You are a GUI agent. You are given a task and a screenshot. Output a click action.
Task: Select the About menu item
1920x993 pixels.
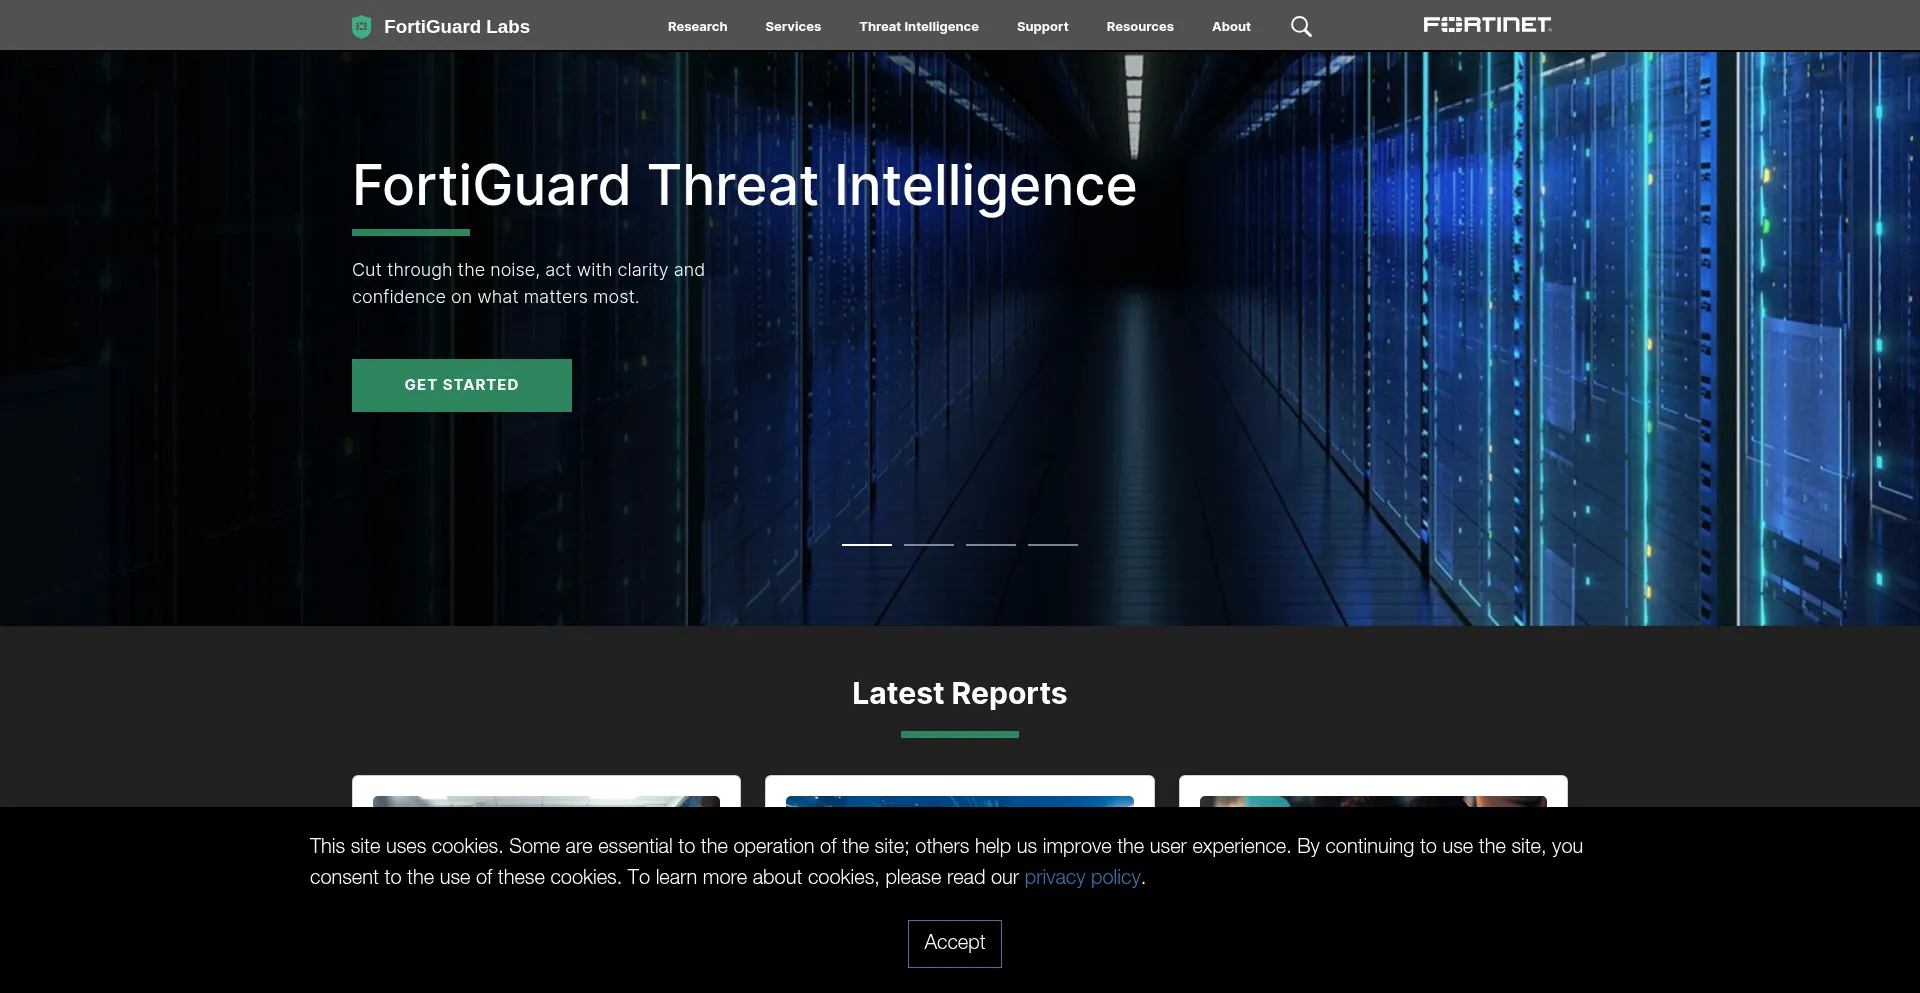[x=1230, y=27]
